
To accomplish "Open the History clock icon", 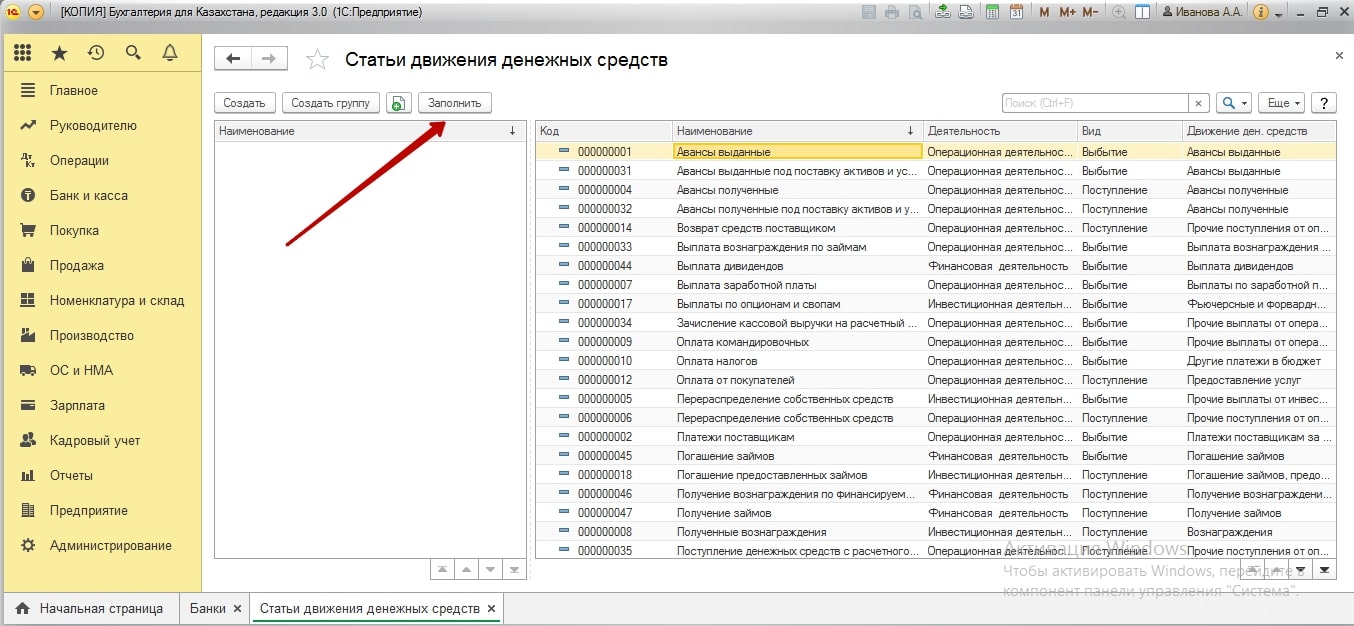I will pos(96,53).
